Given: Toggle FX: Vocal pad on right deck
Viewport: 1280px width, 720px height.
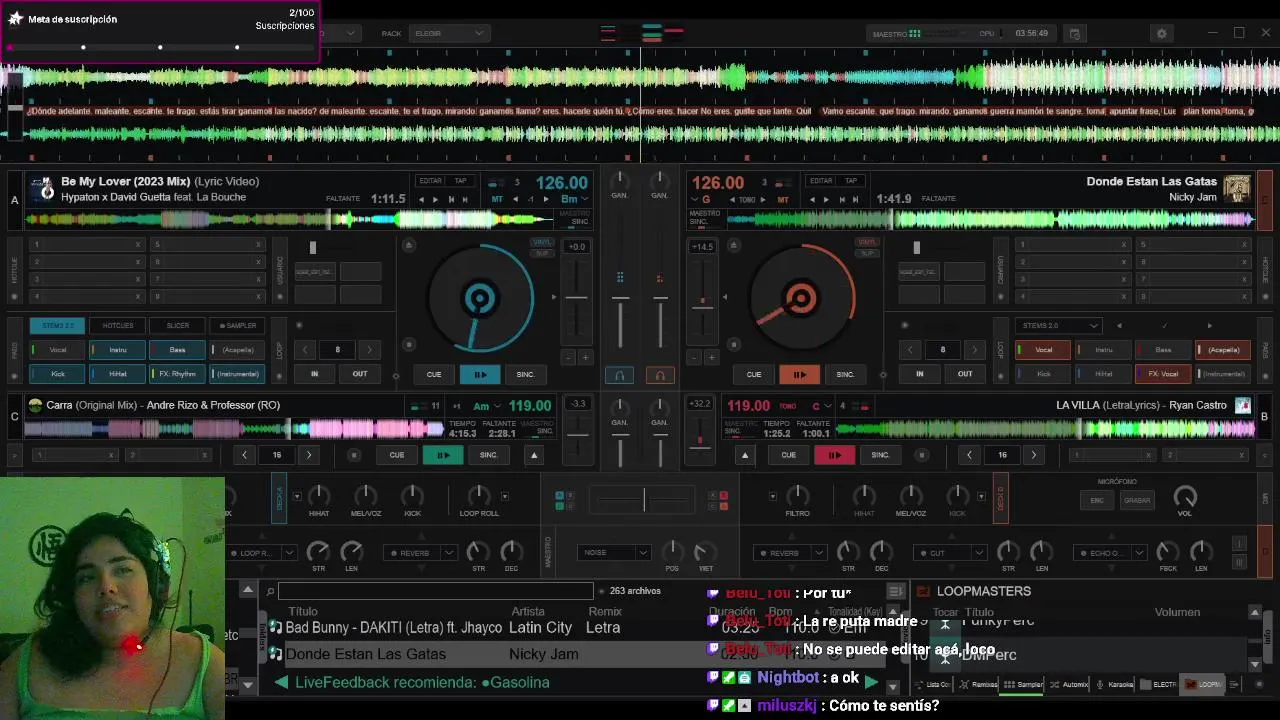Looking at the screenshot, I should pyautogui.click(x=1163, y=374).
